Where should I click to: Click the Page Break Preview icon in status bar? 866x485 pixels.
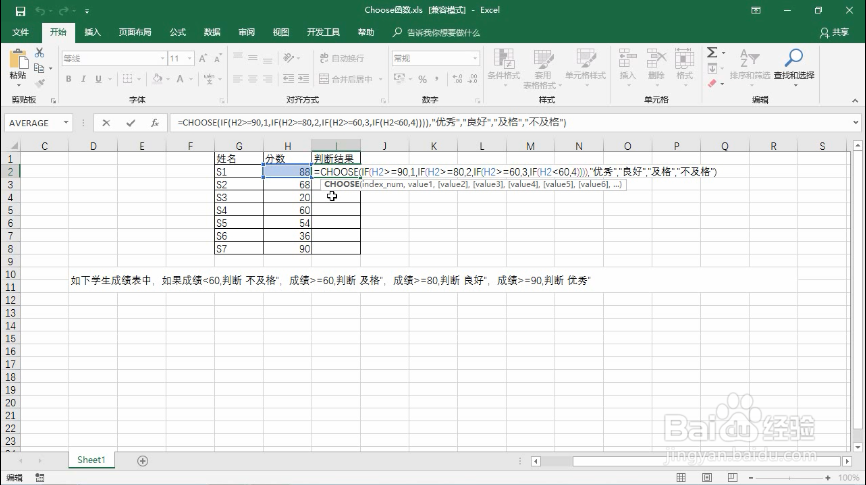tap(732, 477)
